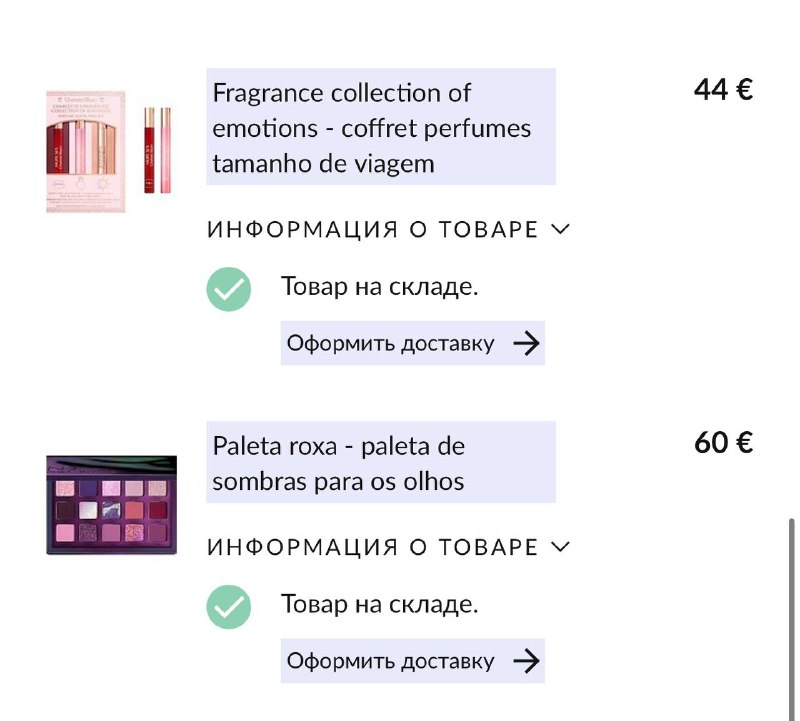This screenshot has height=721, width=800.
Task: Click the vertical scrollbar thumb on the right edge
Action: 791,619
